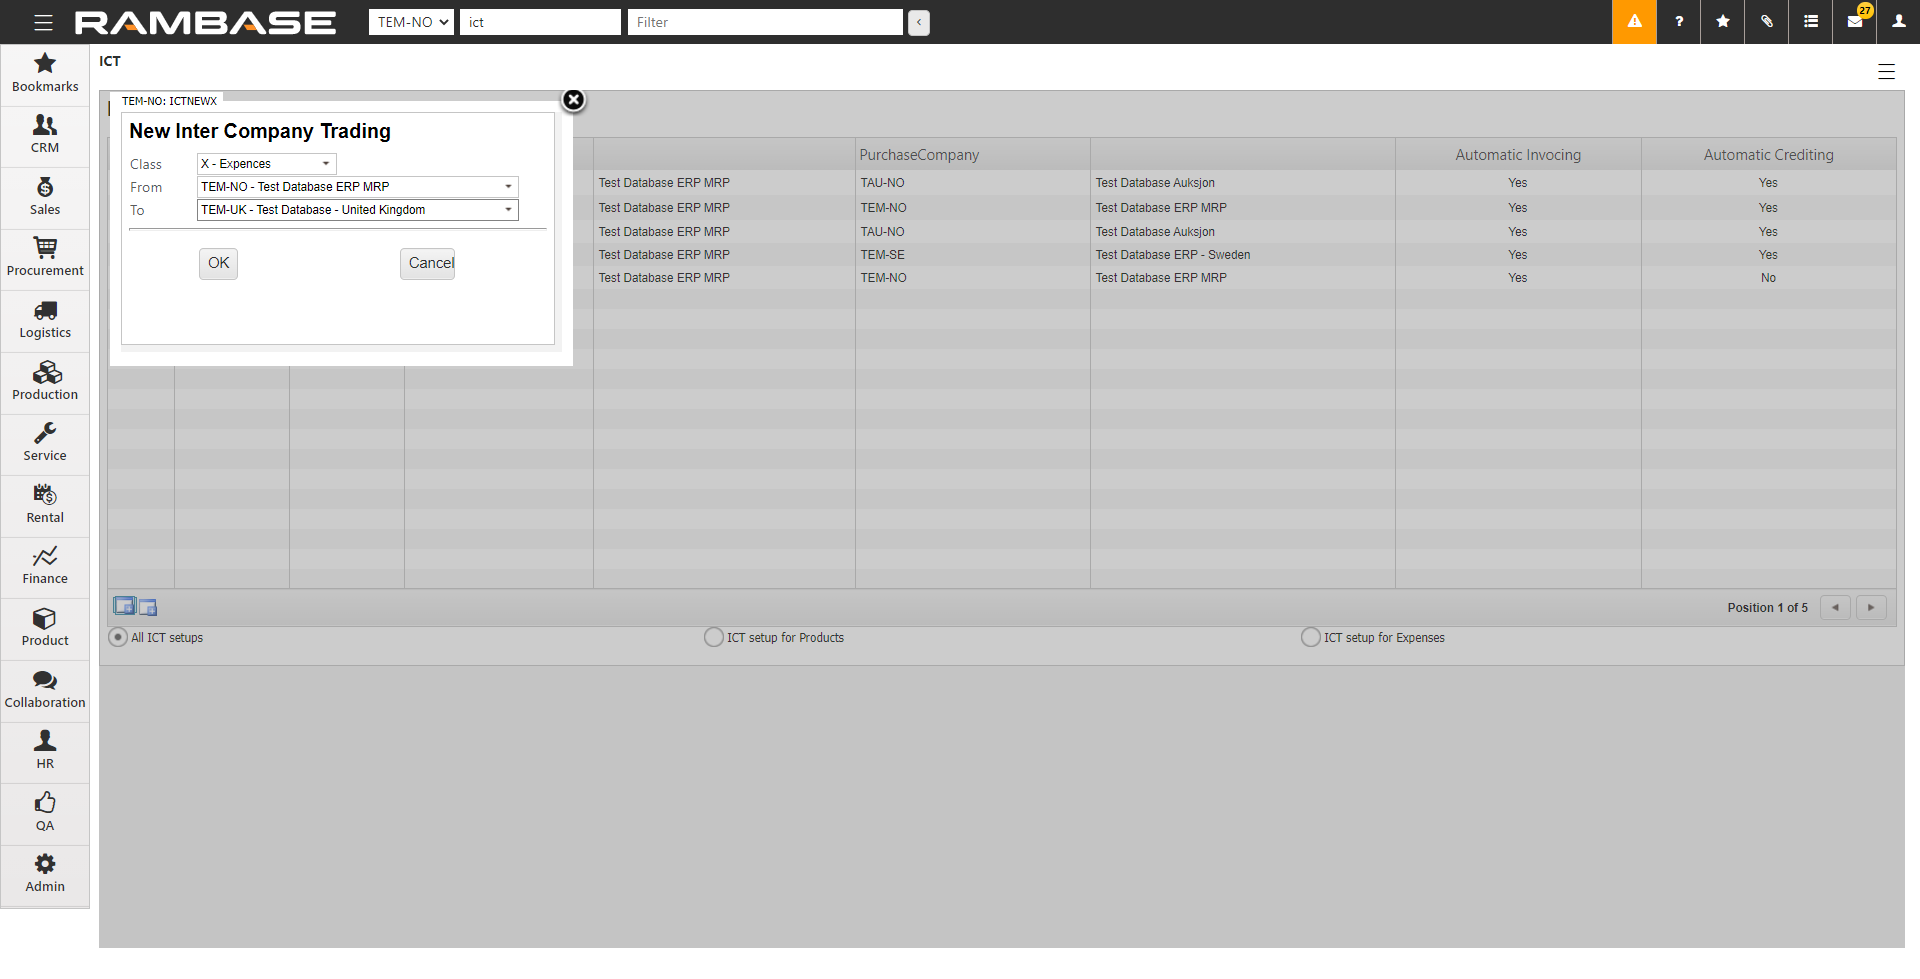
Task: Open the favorites star icon in header
Action: point(1722,22)
